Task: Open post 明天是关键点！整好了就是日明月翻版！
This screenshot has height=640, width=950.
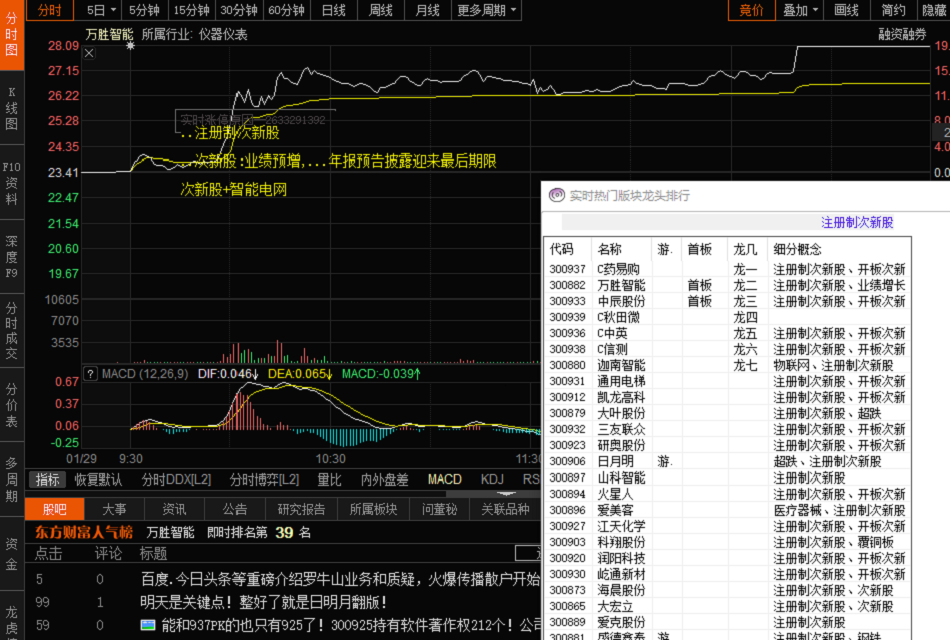Action: coord(263,602)
